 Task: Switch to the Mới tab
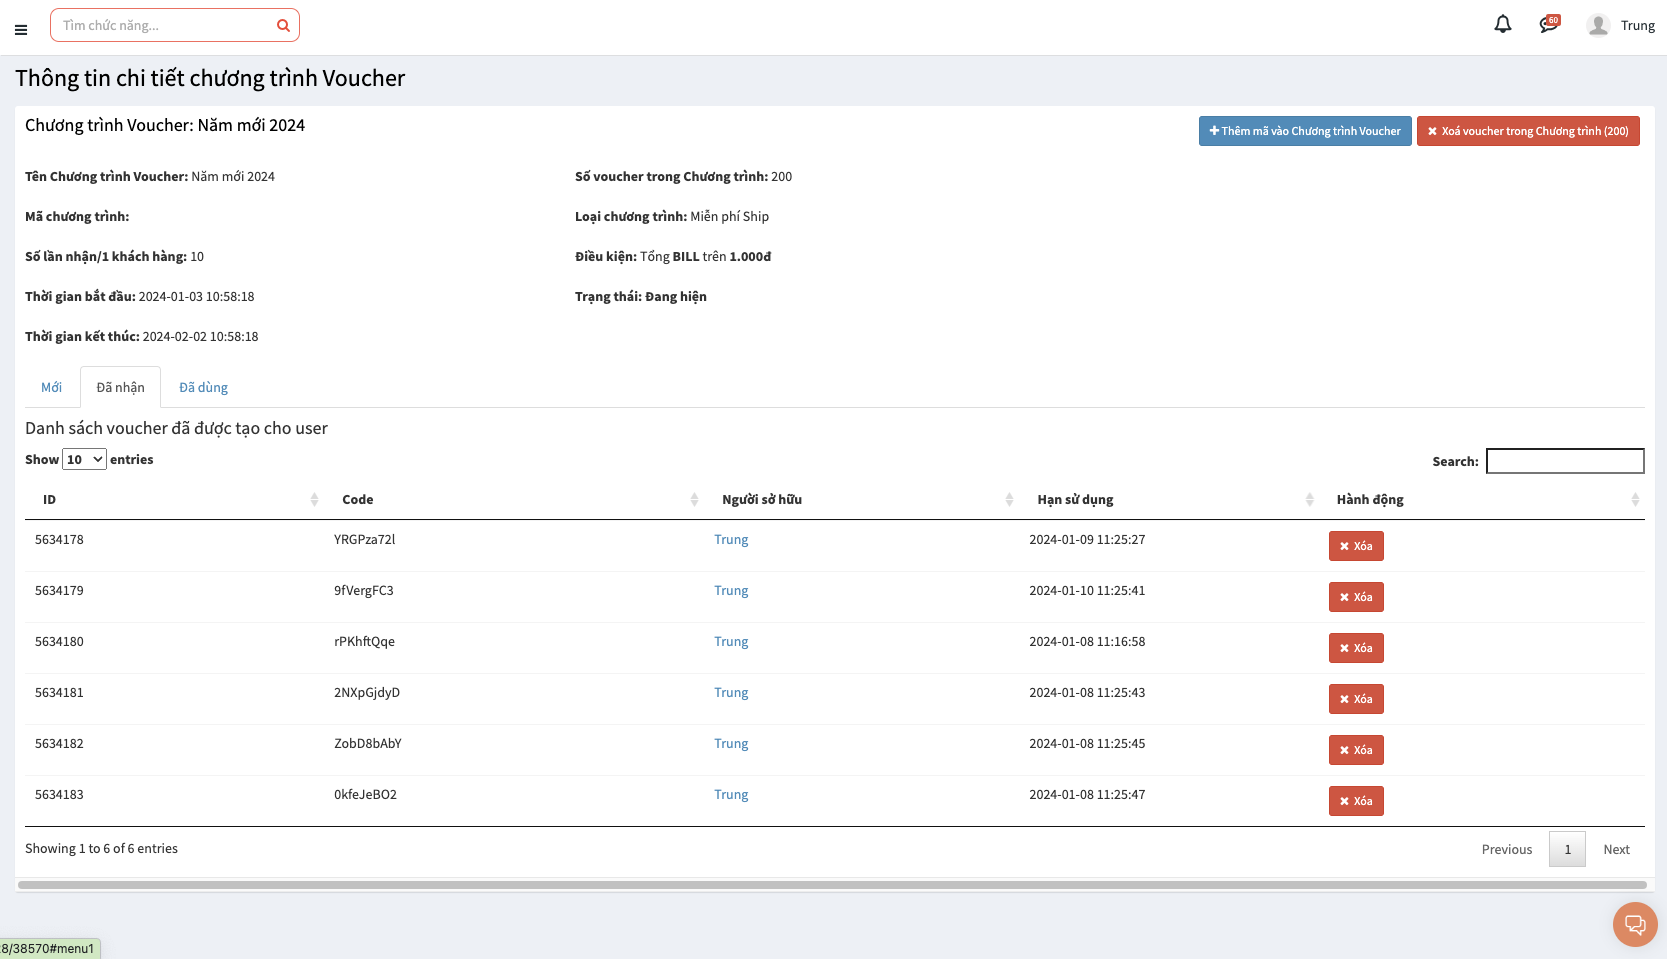tap(51, 388)
